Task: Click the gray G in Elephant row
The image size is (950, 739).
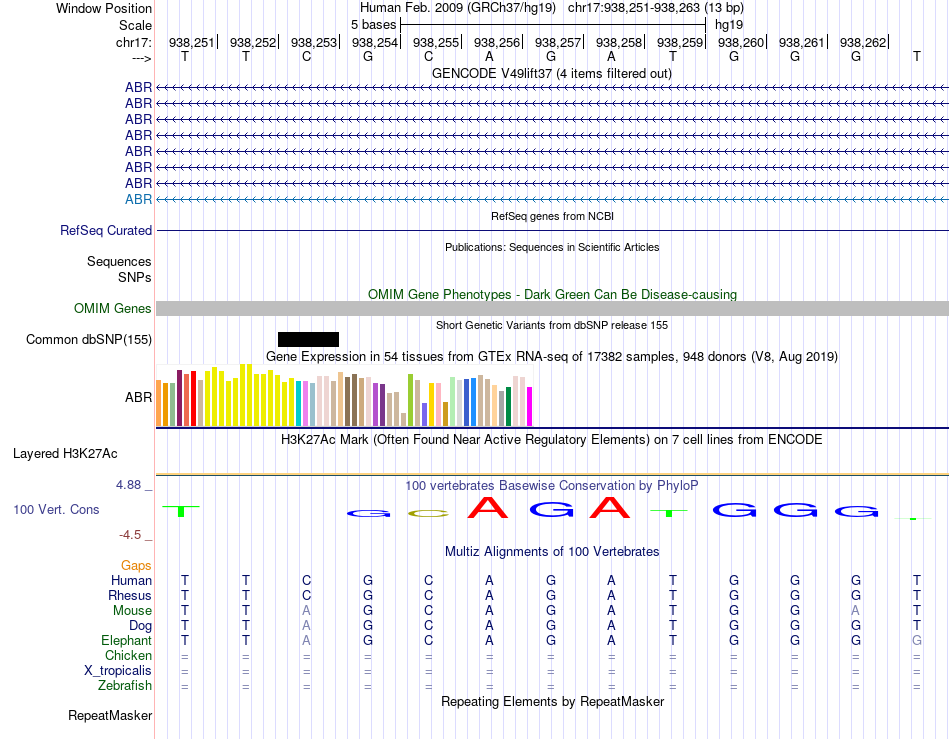Action: pos(917,640)
